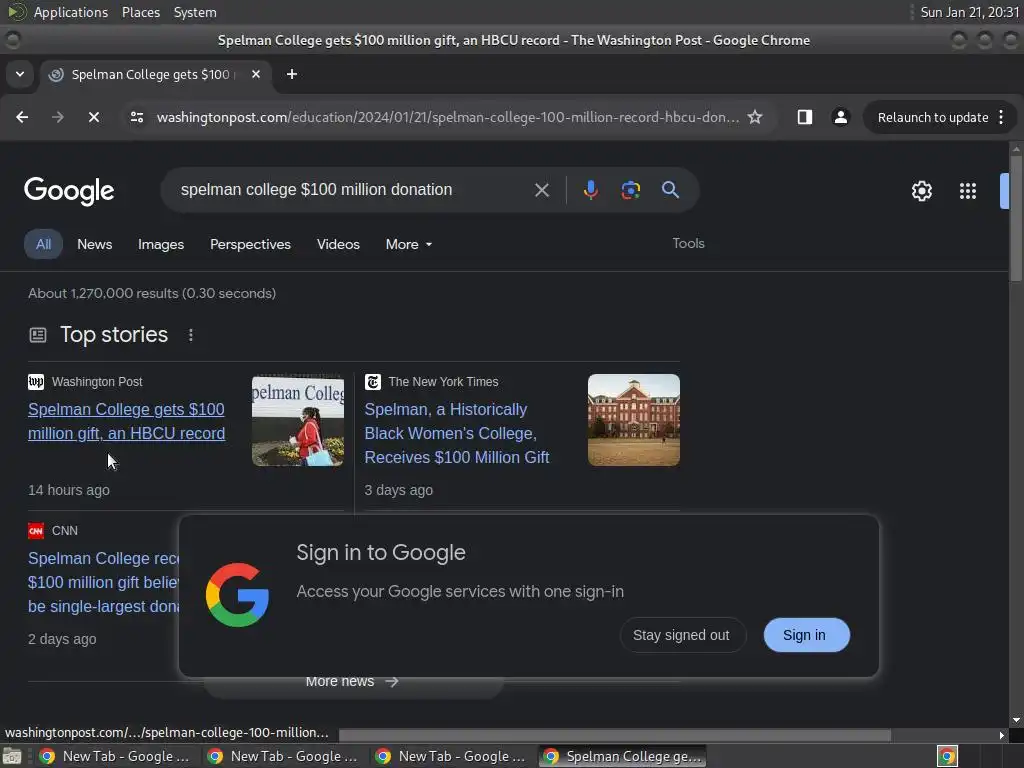This screenshot has height=768, width=1024.
Task: Switch to the Images tab
Action: click(161, 244)
